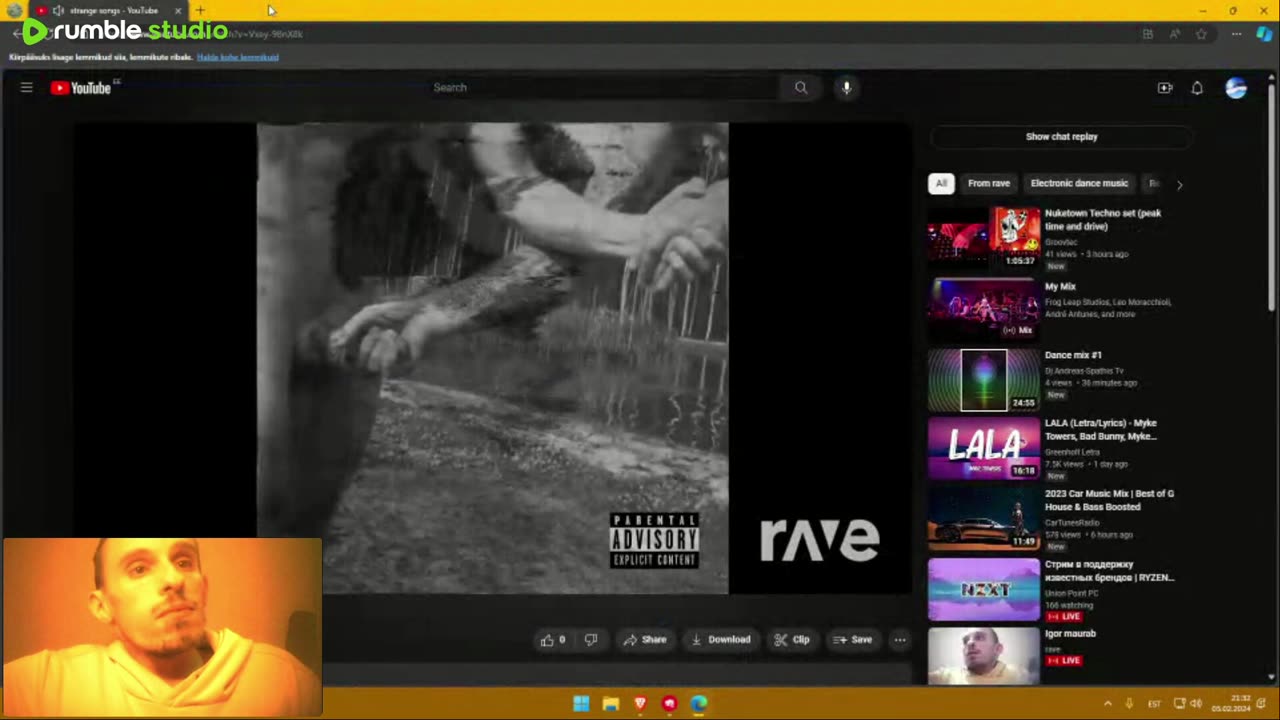Toggle Read aloud in address bar
The width and height of the screenshot is (1280, 720).
(1174, 34)
